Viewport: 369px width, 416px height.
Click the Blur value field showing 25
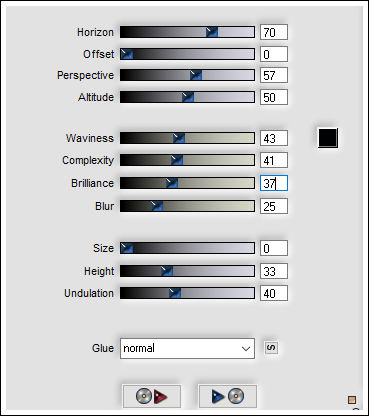(274, 206)
